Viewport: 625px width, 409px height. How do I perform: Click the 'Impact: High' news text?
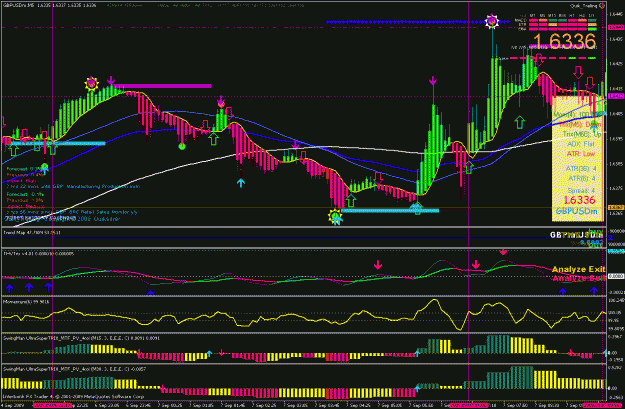pos(21,181)
